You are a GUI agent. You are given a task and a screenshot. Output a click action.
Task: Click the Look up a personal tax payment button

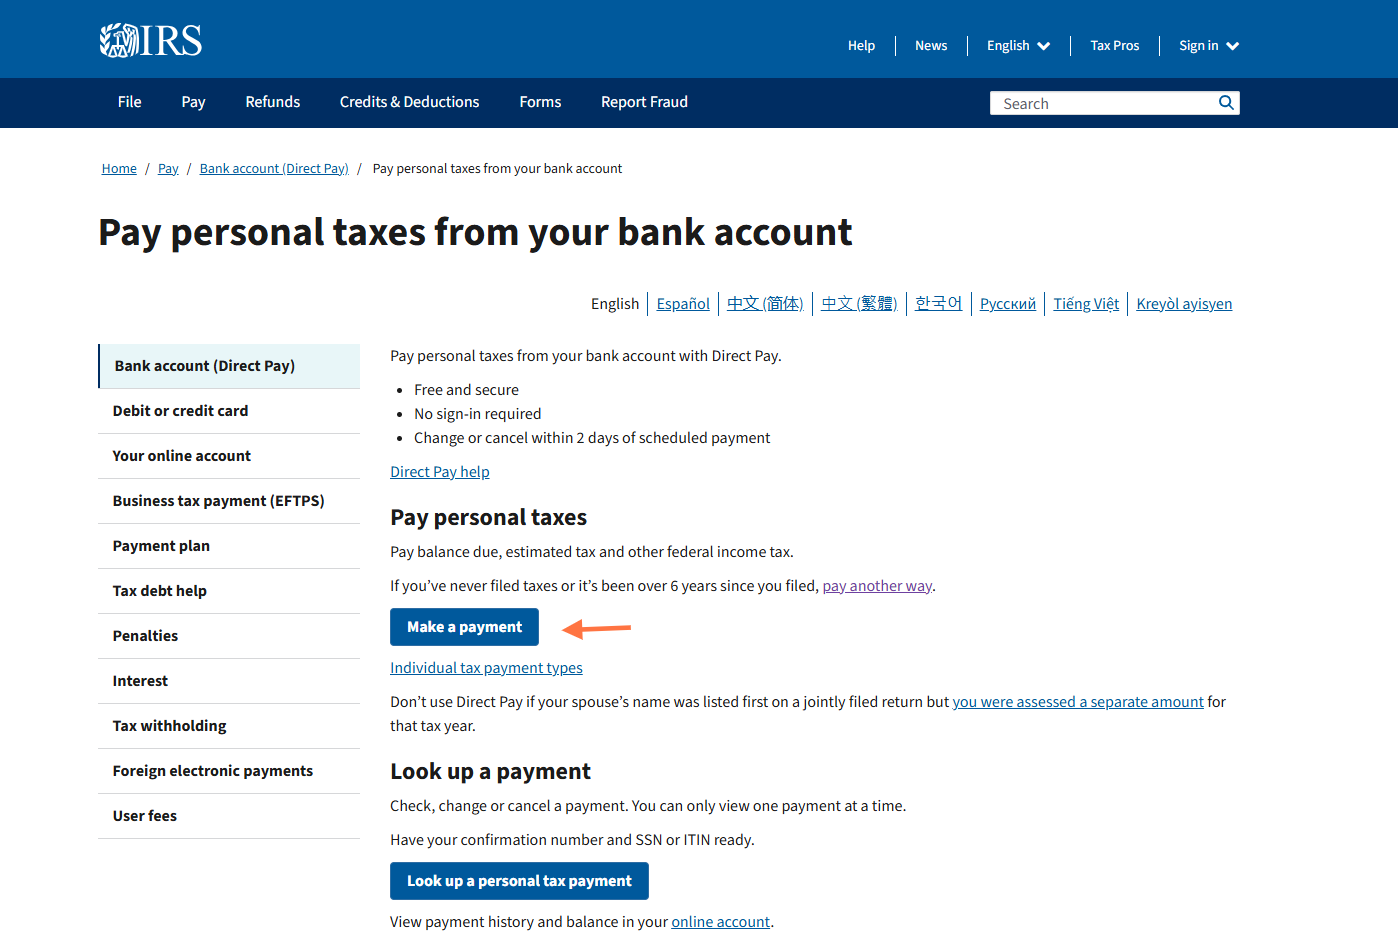pyautogui.click(x=519, y=881)
